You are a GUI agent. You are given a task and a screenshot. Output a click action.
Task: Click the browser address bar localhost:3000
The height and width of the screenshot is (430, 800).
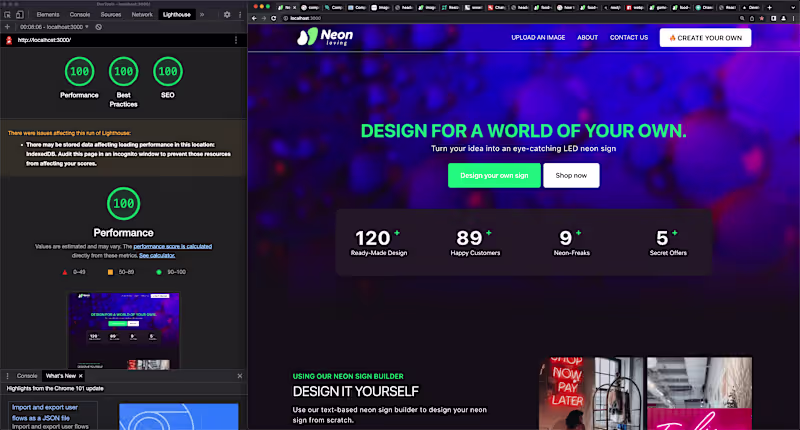pos(510,18)
